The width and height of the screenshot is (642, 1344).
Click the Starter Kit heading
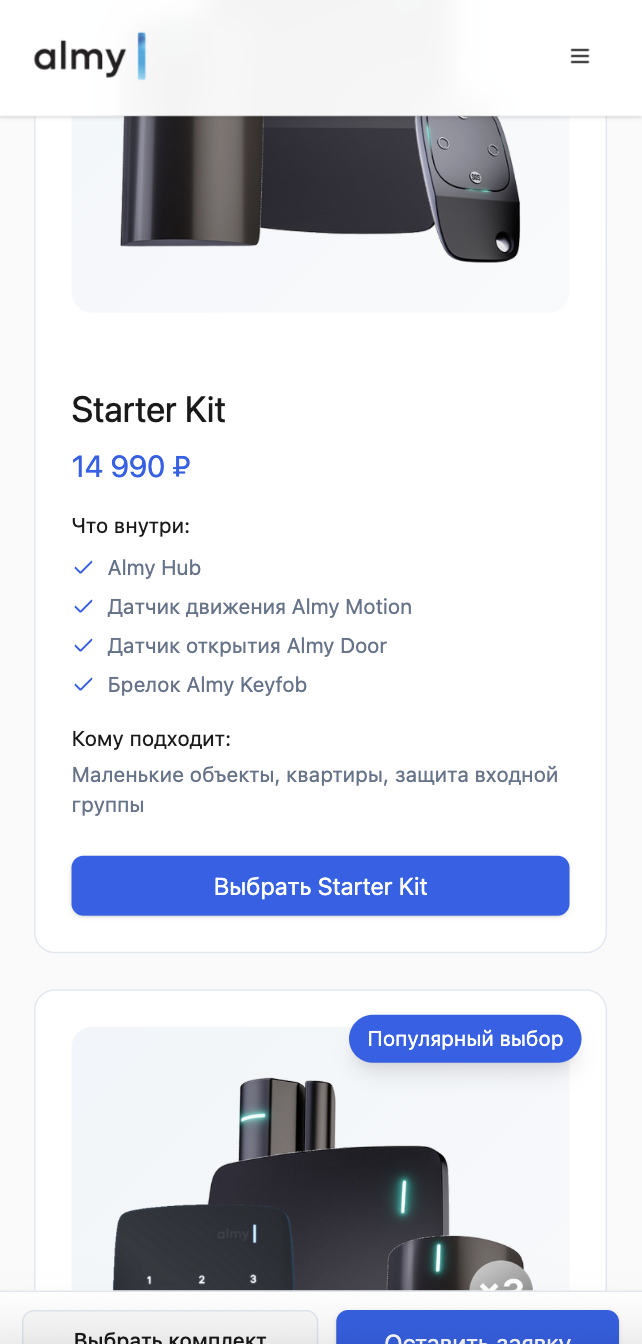tap(148, 410)
